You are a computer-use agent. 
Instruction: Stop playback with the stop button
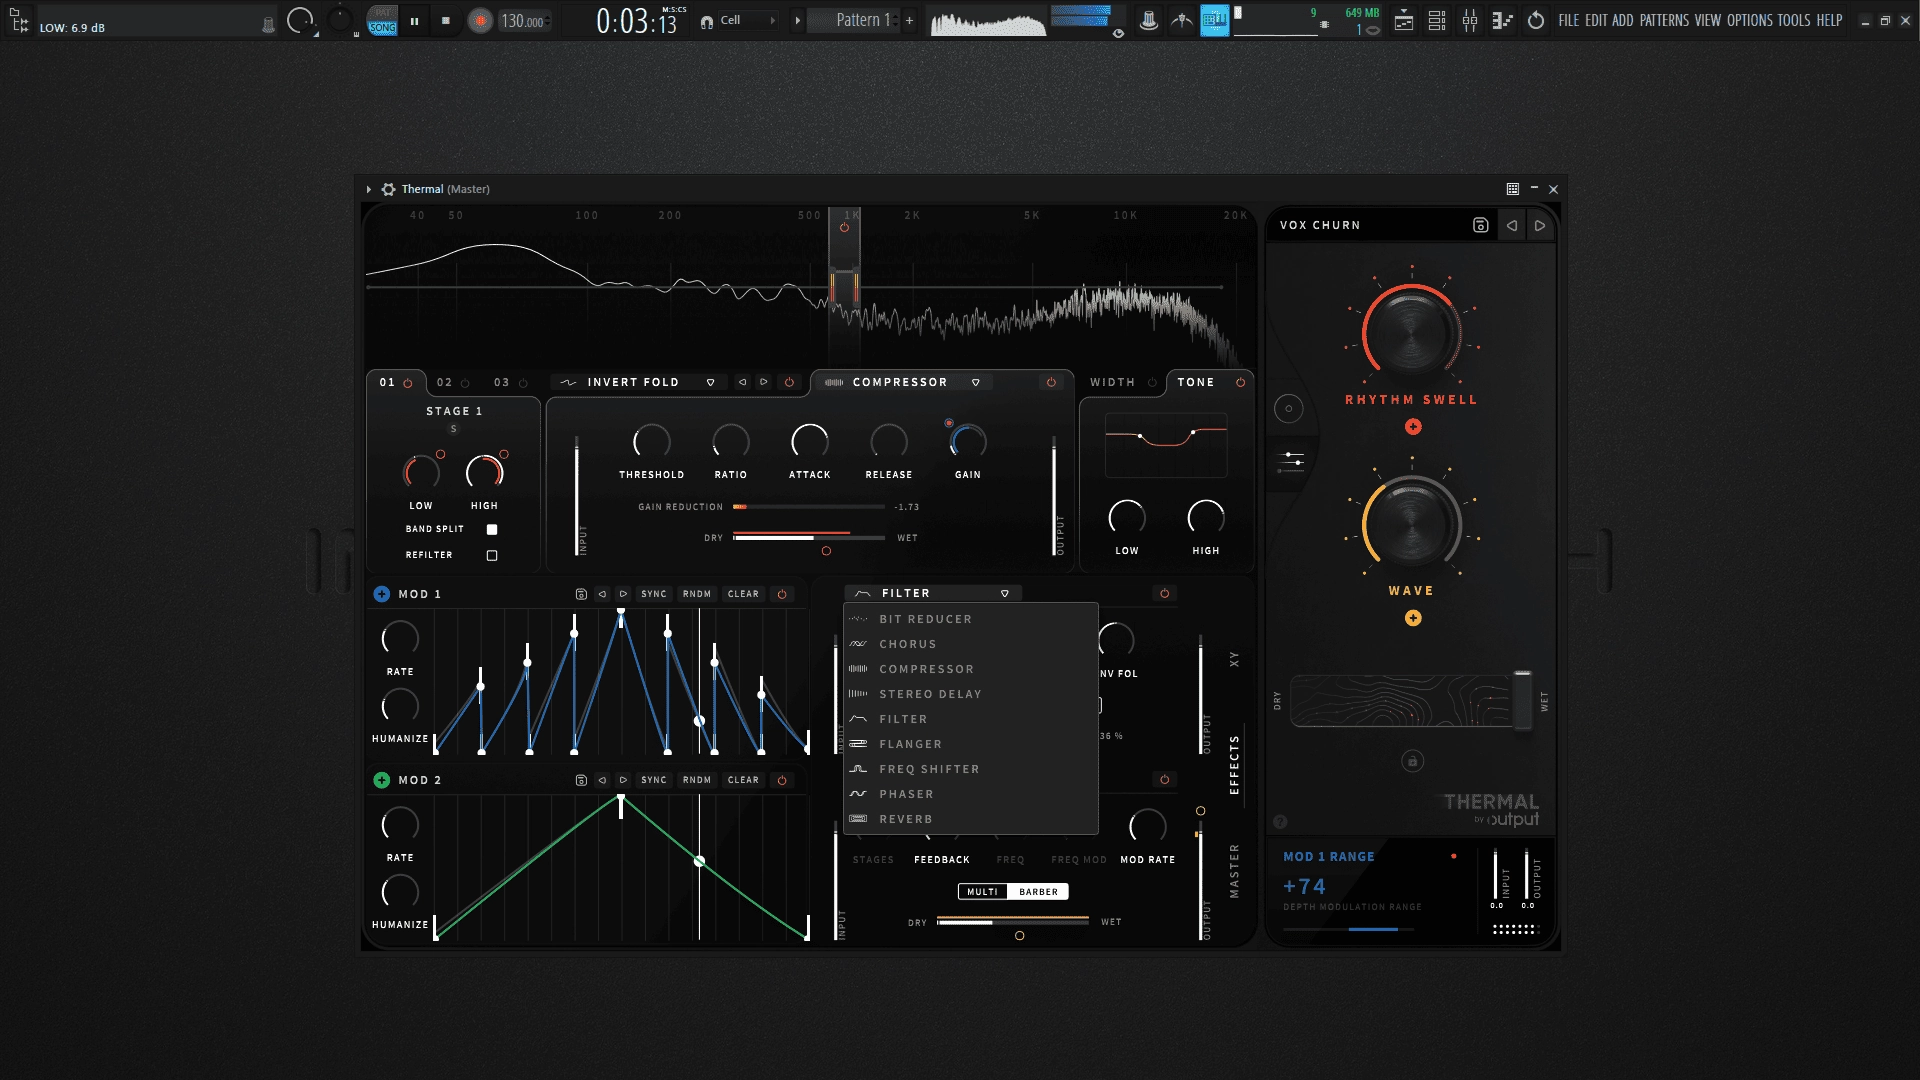pyautogui.click(x=446, y=20)
